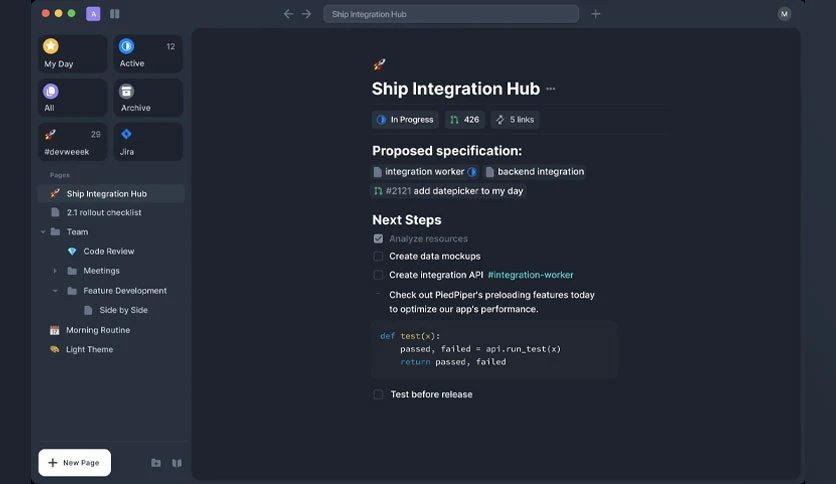Click the In Progress status chip
Screen dimensions: 836x484
pyautogui.click(x=405, y=119)
